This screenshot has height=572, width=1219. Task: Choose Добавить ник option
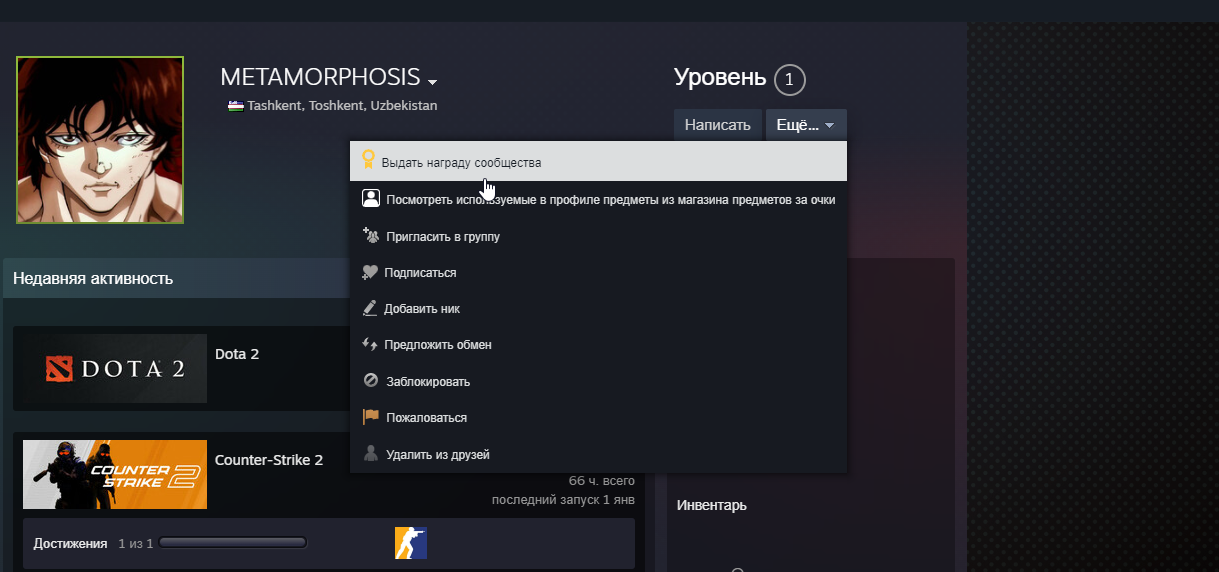click(598, 308)
